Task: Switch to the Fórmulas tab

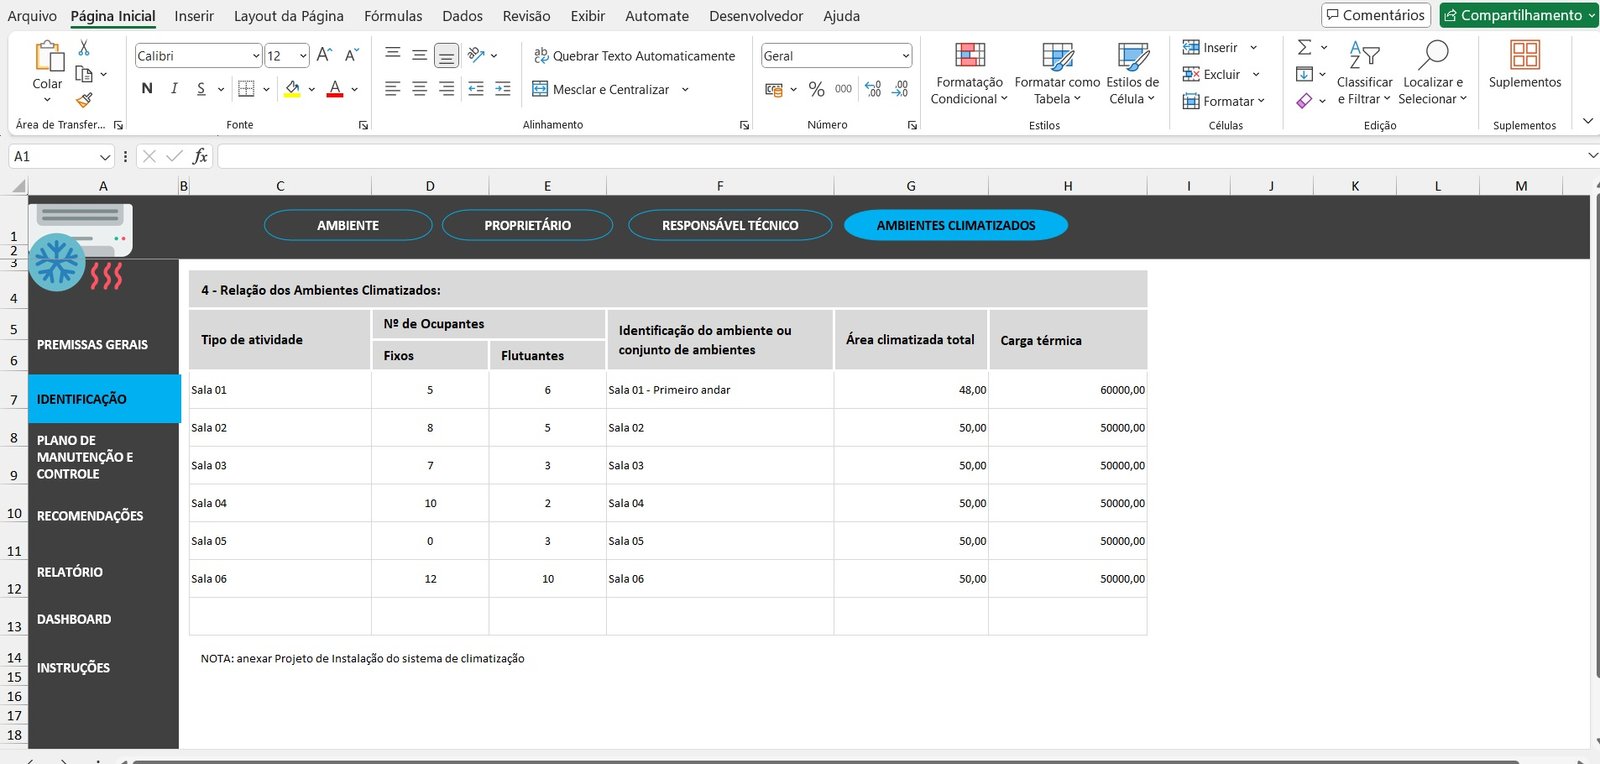Action: tap(393, 16)
